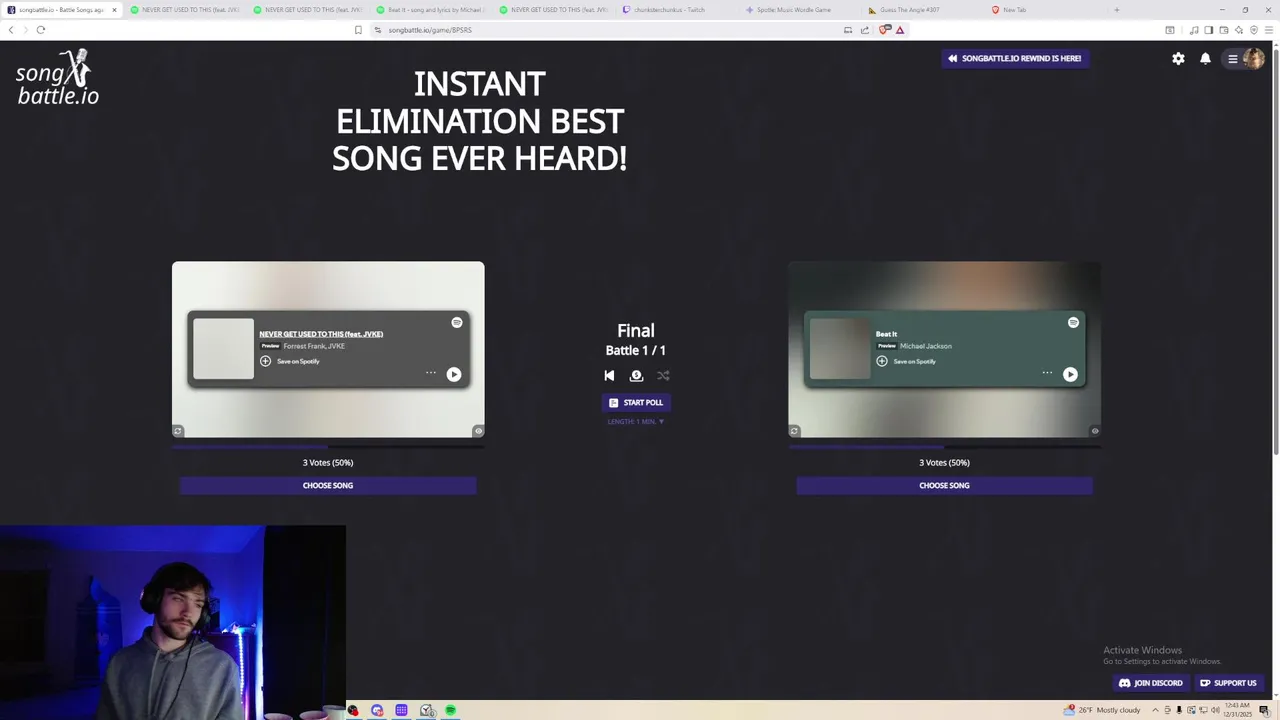
Task: Start the poll
Action: (x=636, y=402)
